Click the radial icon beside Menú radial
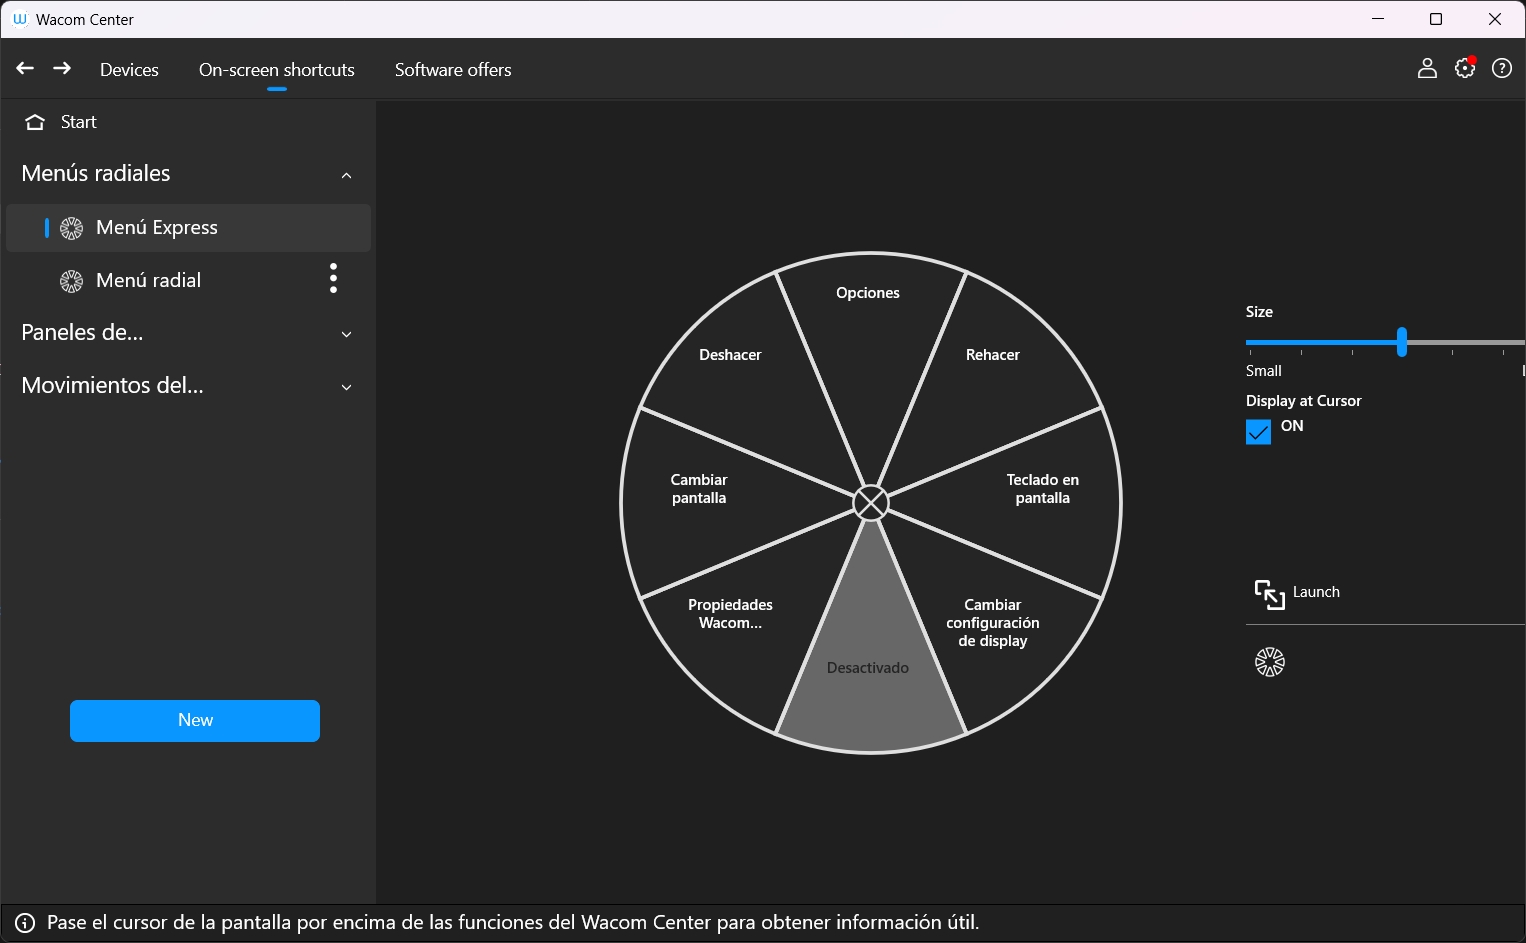The image size is (1526, 943). click(x=72, y=281)
